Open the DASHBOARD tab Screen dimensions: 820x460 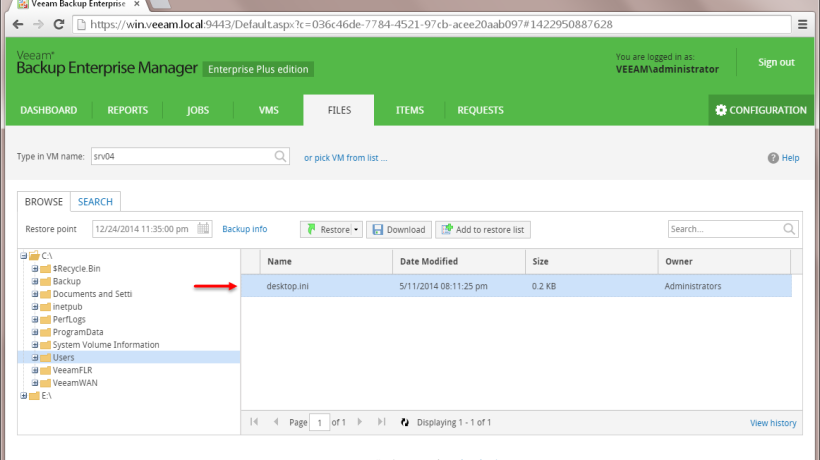[49, 110]
